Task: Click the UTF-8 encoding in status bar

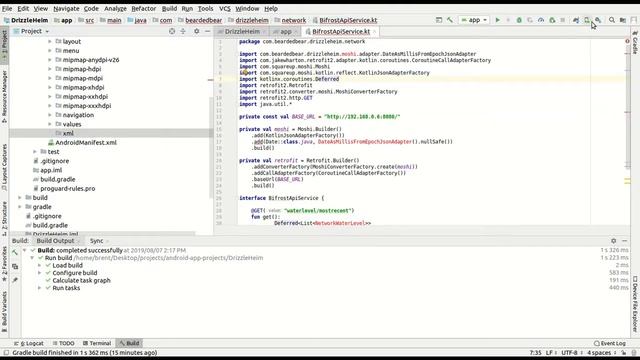Action: pyautogui.click(x=569, y=353)
